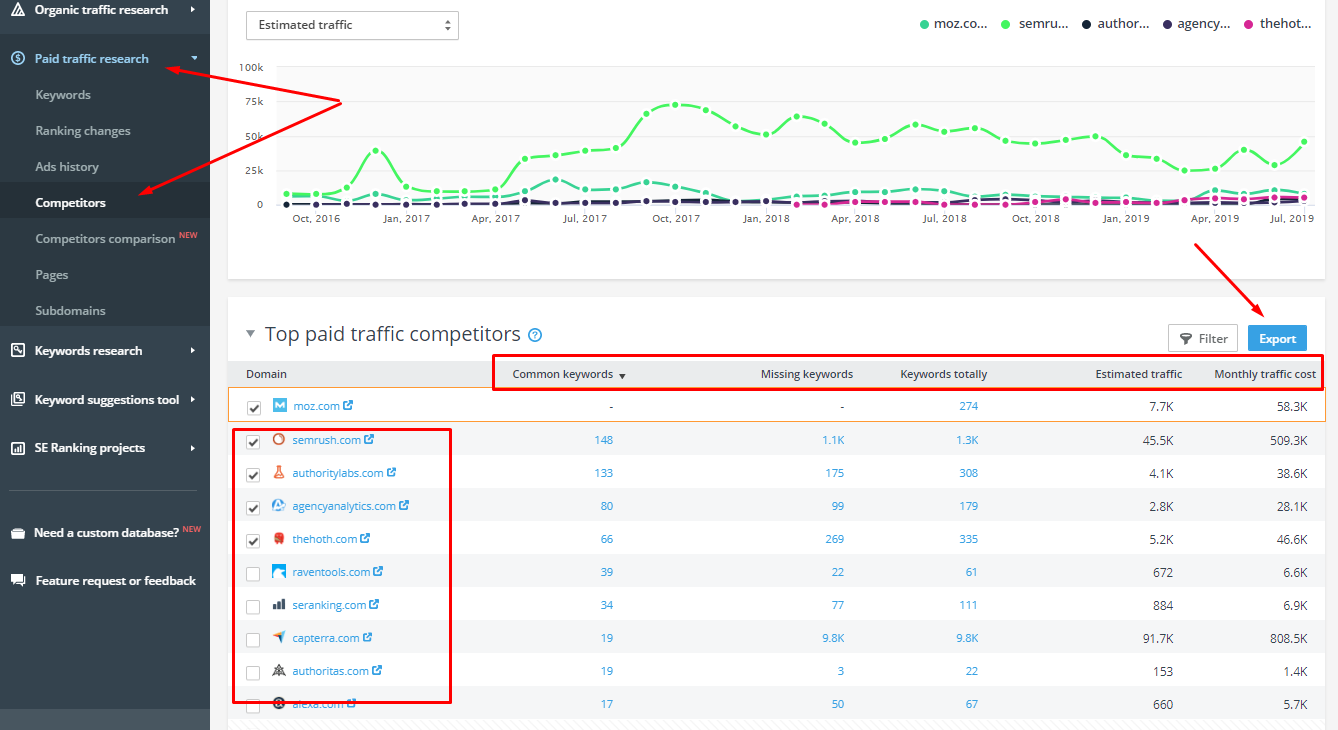Click the Export button
The width and height of the screenshot is (1338, 730).
pos(1277,338)
